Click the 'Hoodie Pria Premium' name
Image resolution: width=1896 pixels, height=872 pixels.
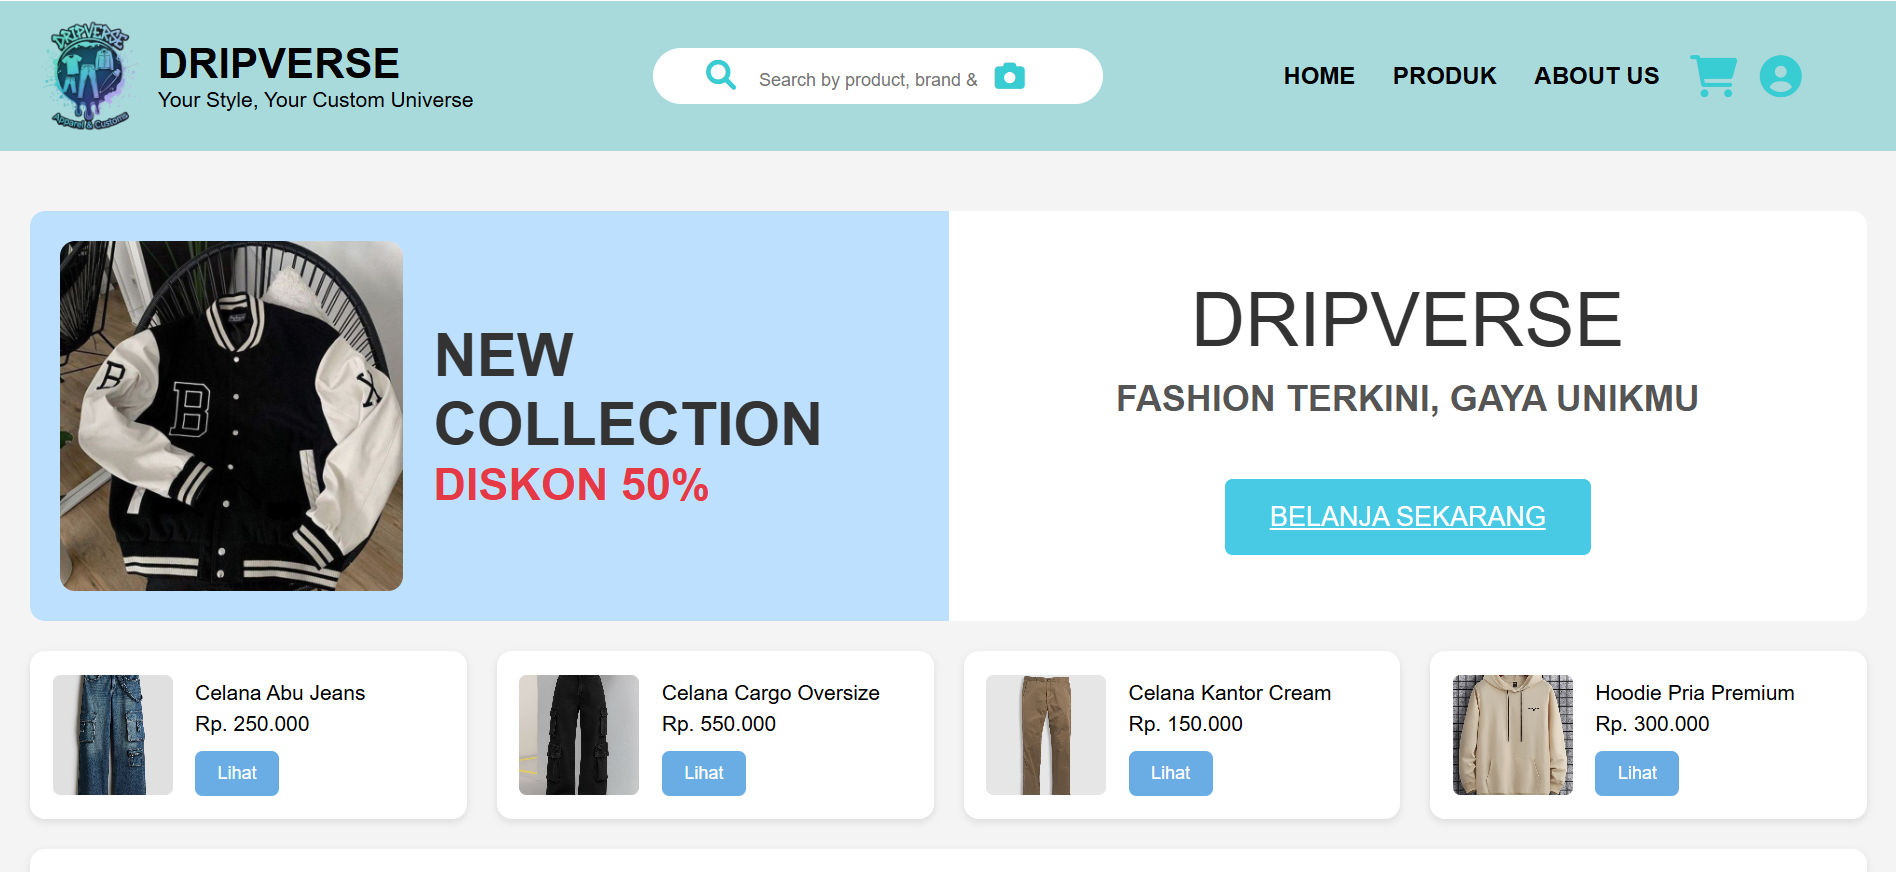pyautogui.click(x=1695, y=693)
